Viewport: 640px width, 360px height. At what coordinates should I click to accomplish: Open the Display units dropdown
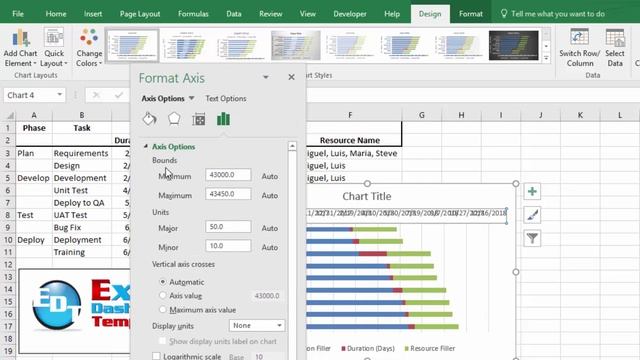click(257, 325)
